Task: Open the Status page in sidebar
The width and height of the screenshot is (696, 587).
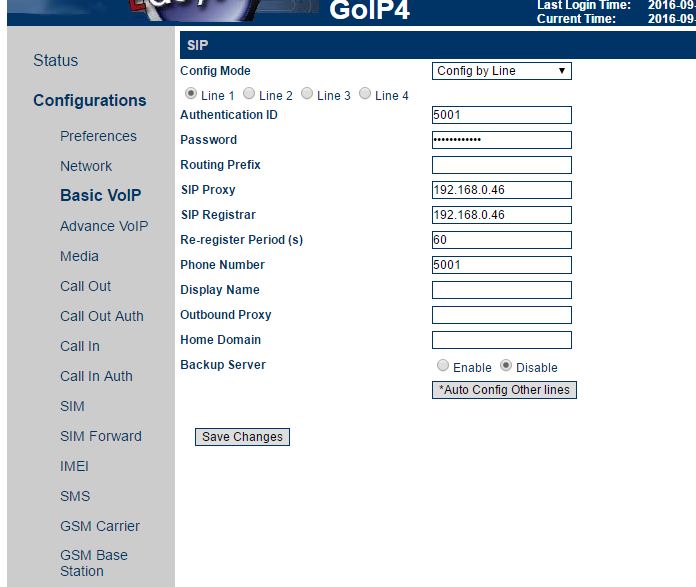Action: (x=55, y=61)
